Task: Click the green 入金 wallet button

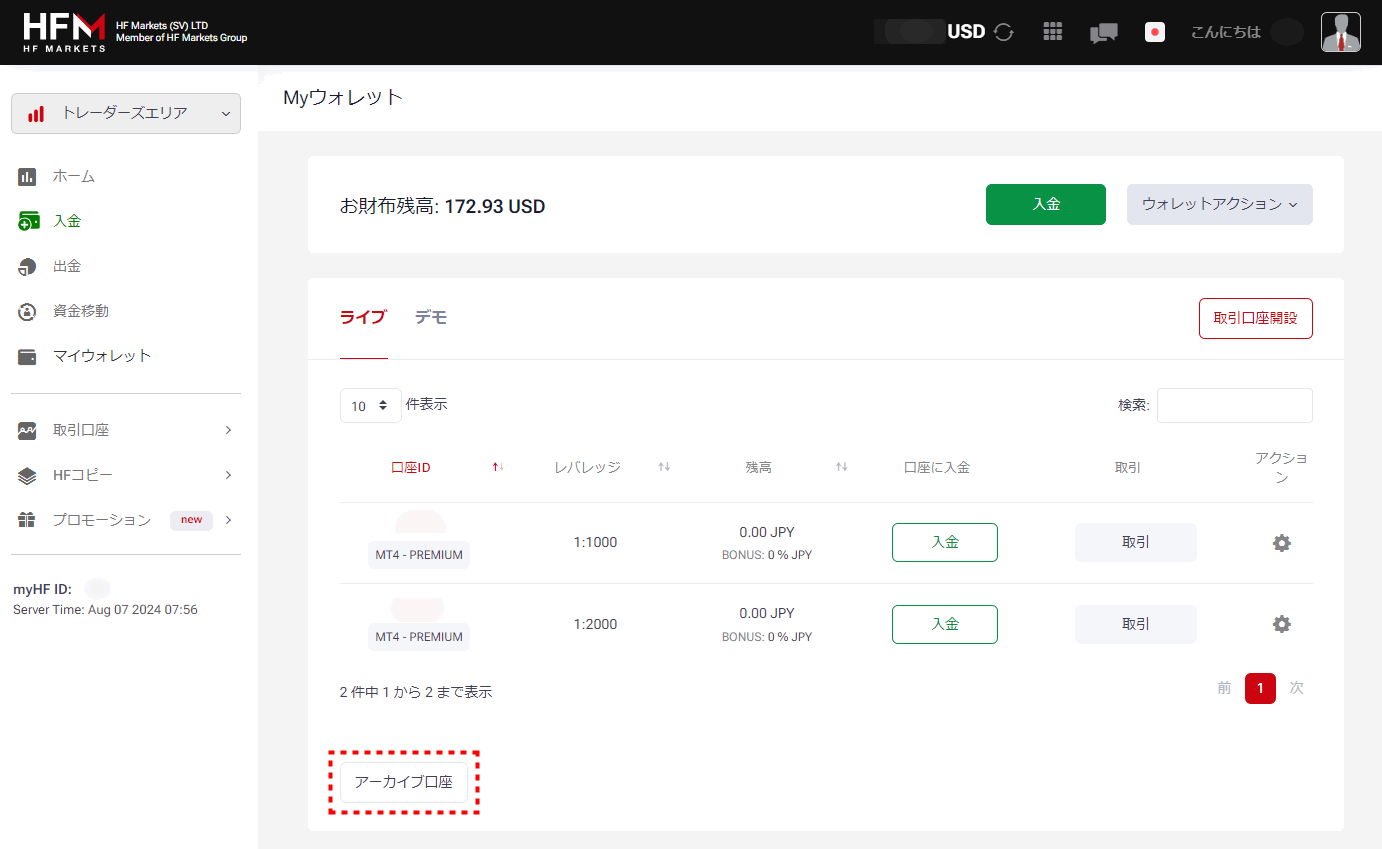Action: [1046, 204]
